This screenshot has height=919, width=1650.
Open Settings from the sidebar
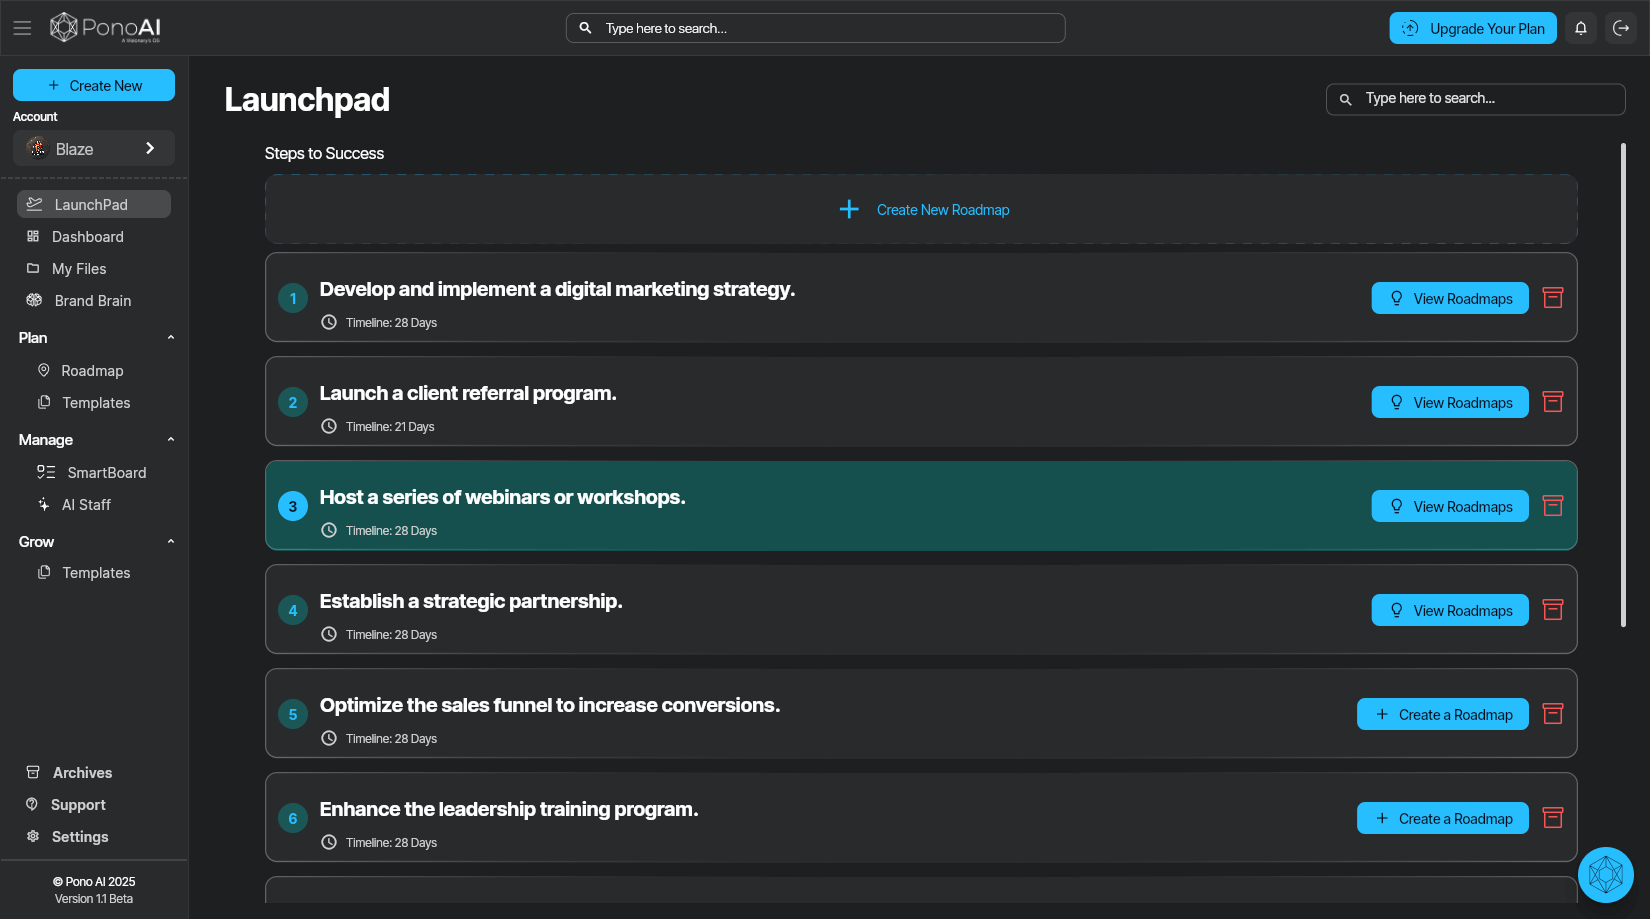[x=80, y=836]
